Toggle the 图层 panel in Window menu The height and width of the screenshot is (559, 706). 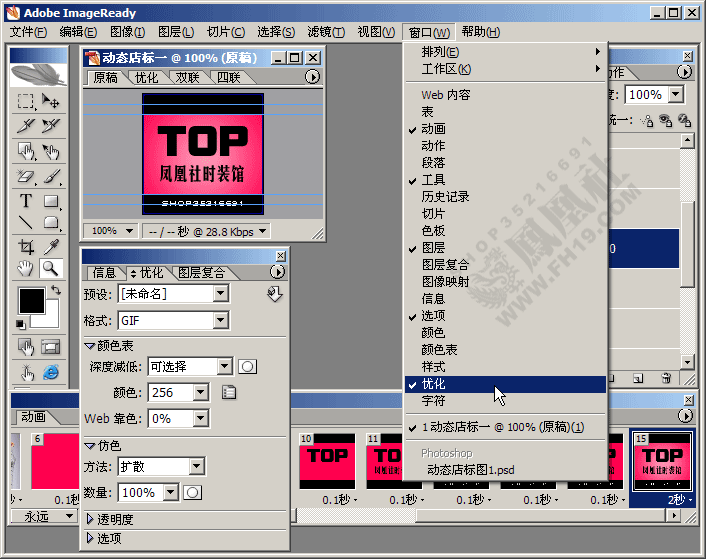[506, 248]
